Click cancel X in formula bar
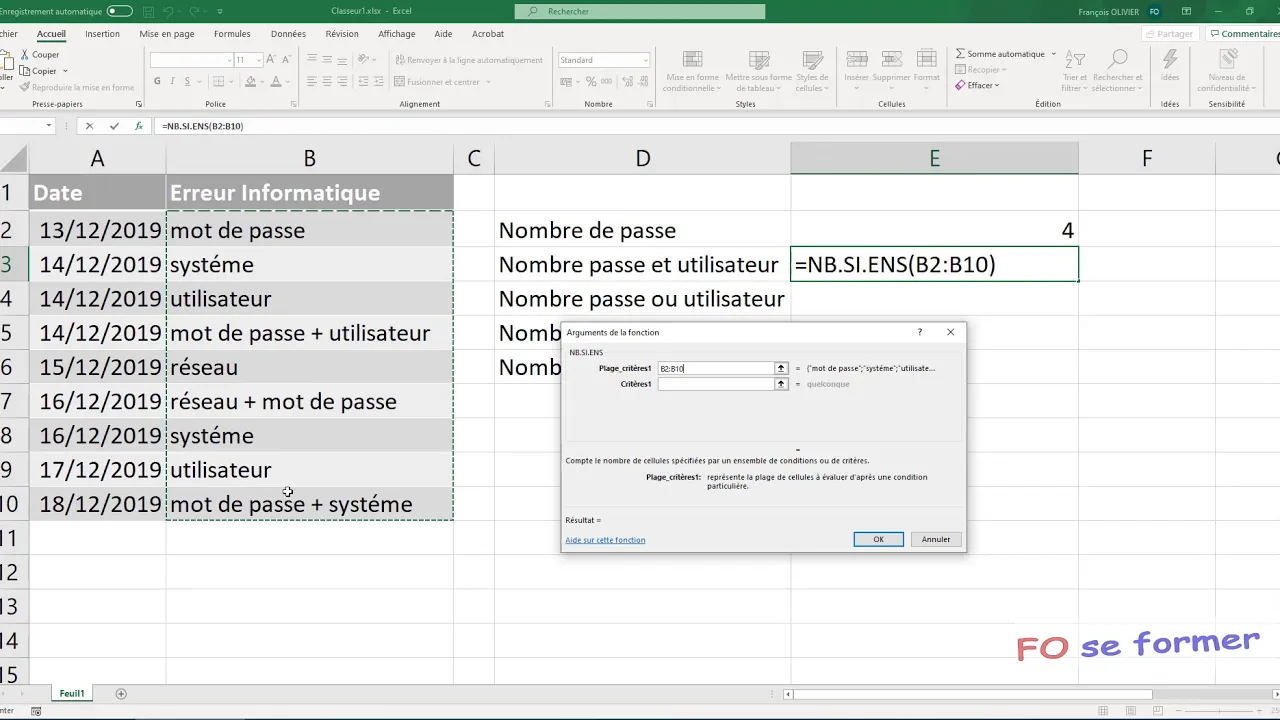 (89, 126)
